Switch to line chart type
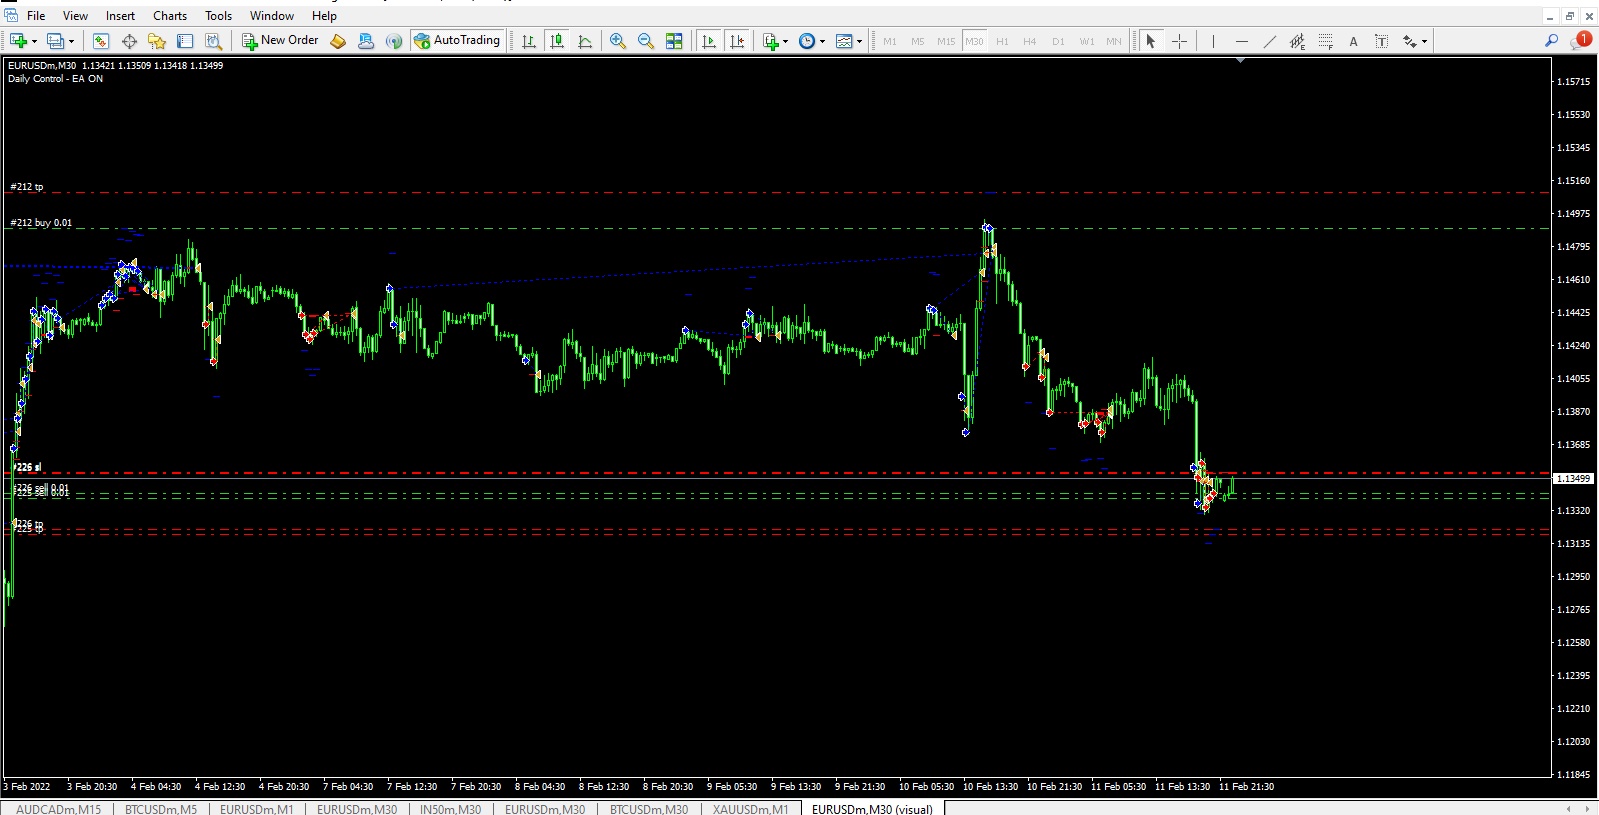Viewport: 1599px width, 815px height. click(585, 41)
